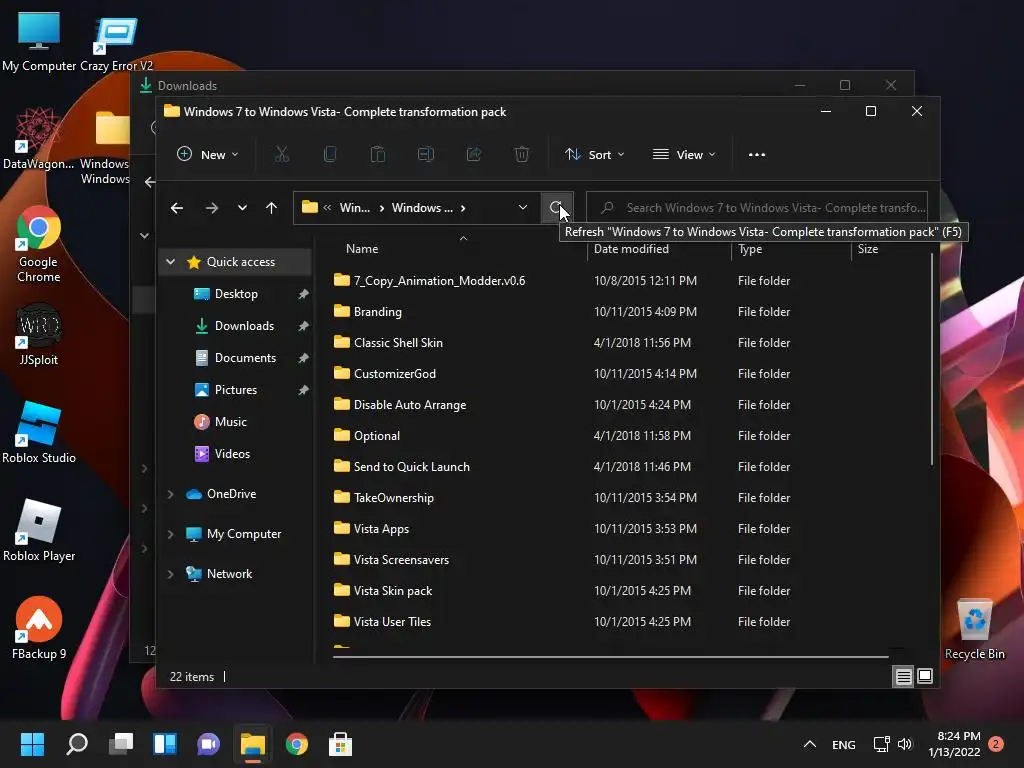Select the Vista Screensavers folder
This screenshot has height=768, width=1024.
click(x=401, y=560)
